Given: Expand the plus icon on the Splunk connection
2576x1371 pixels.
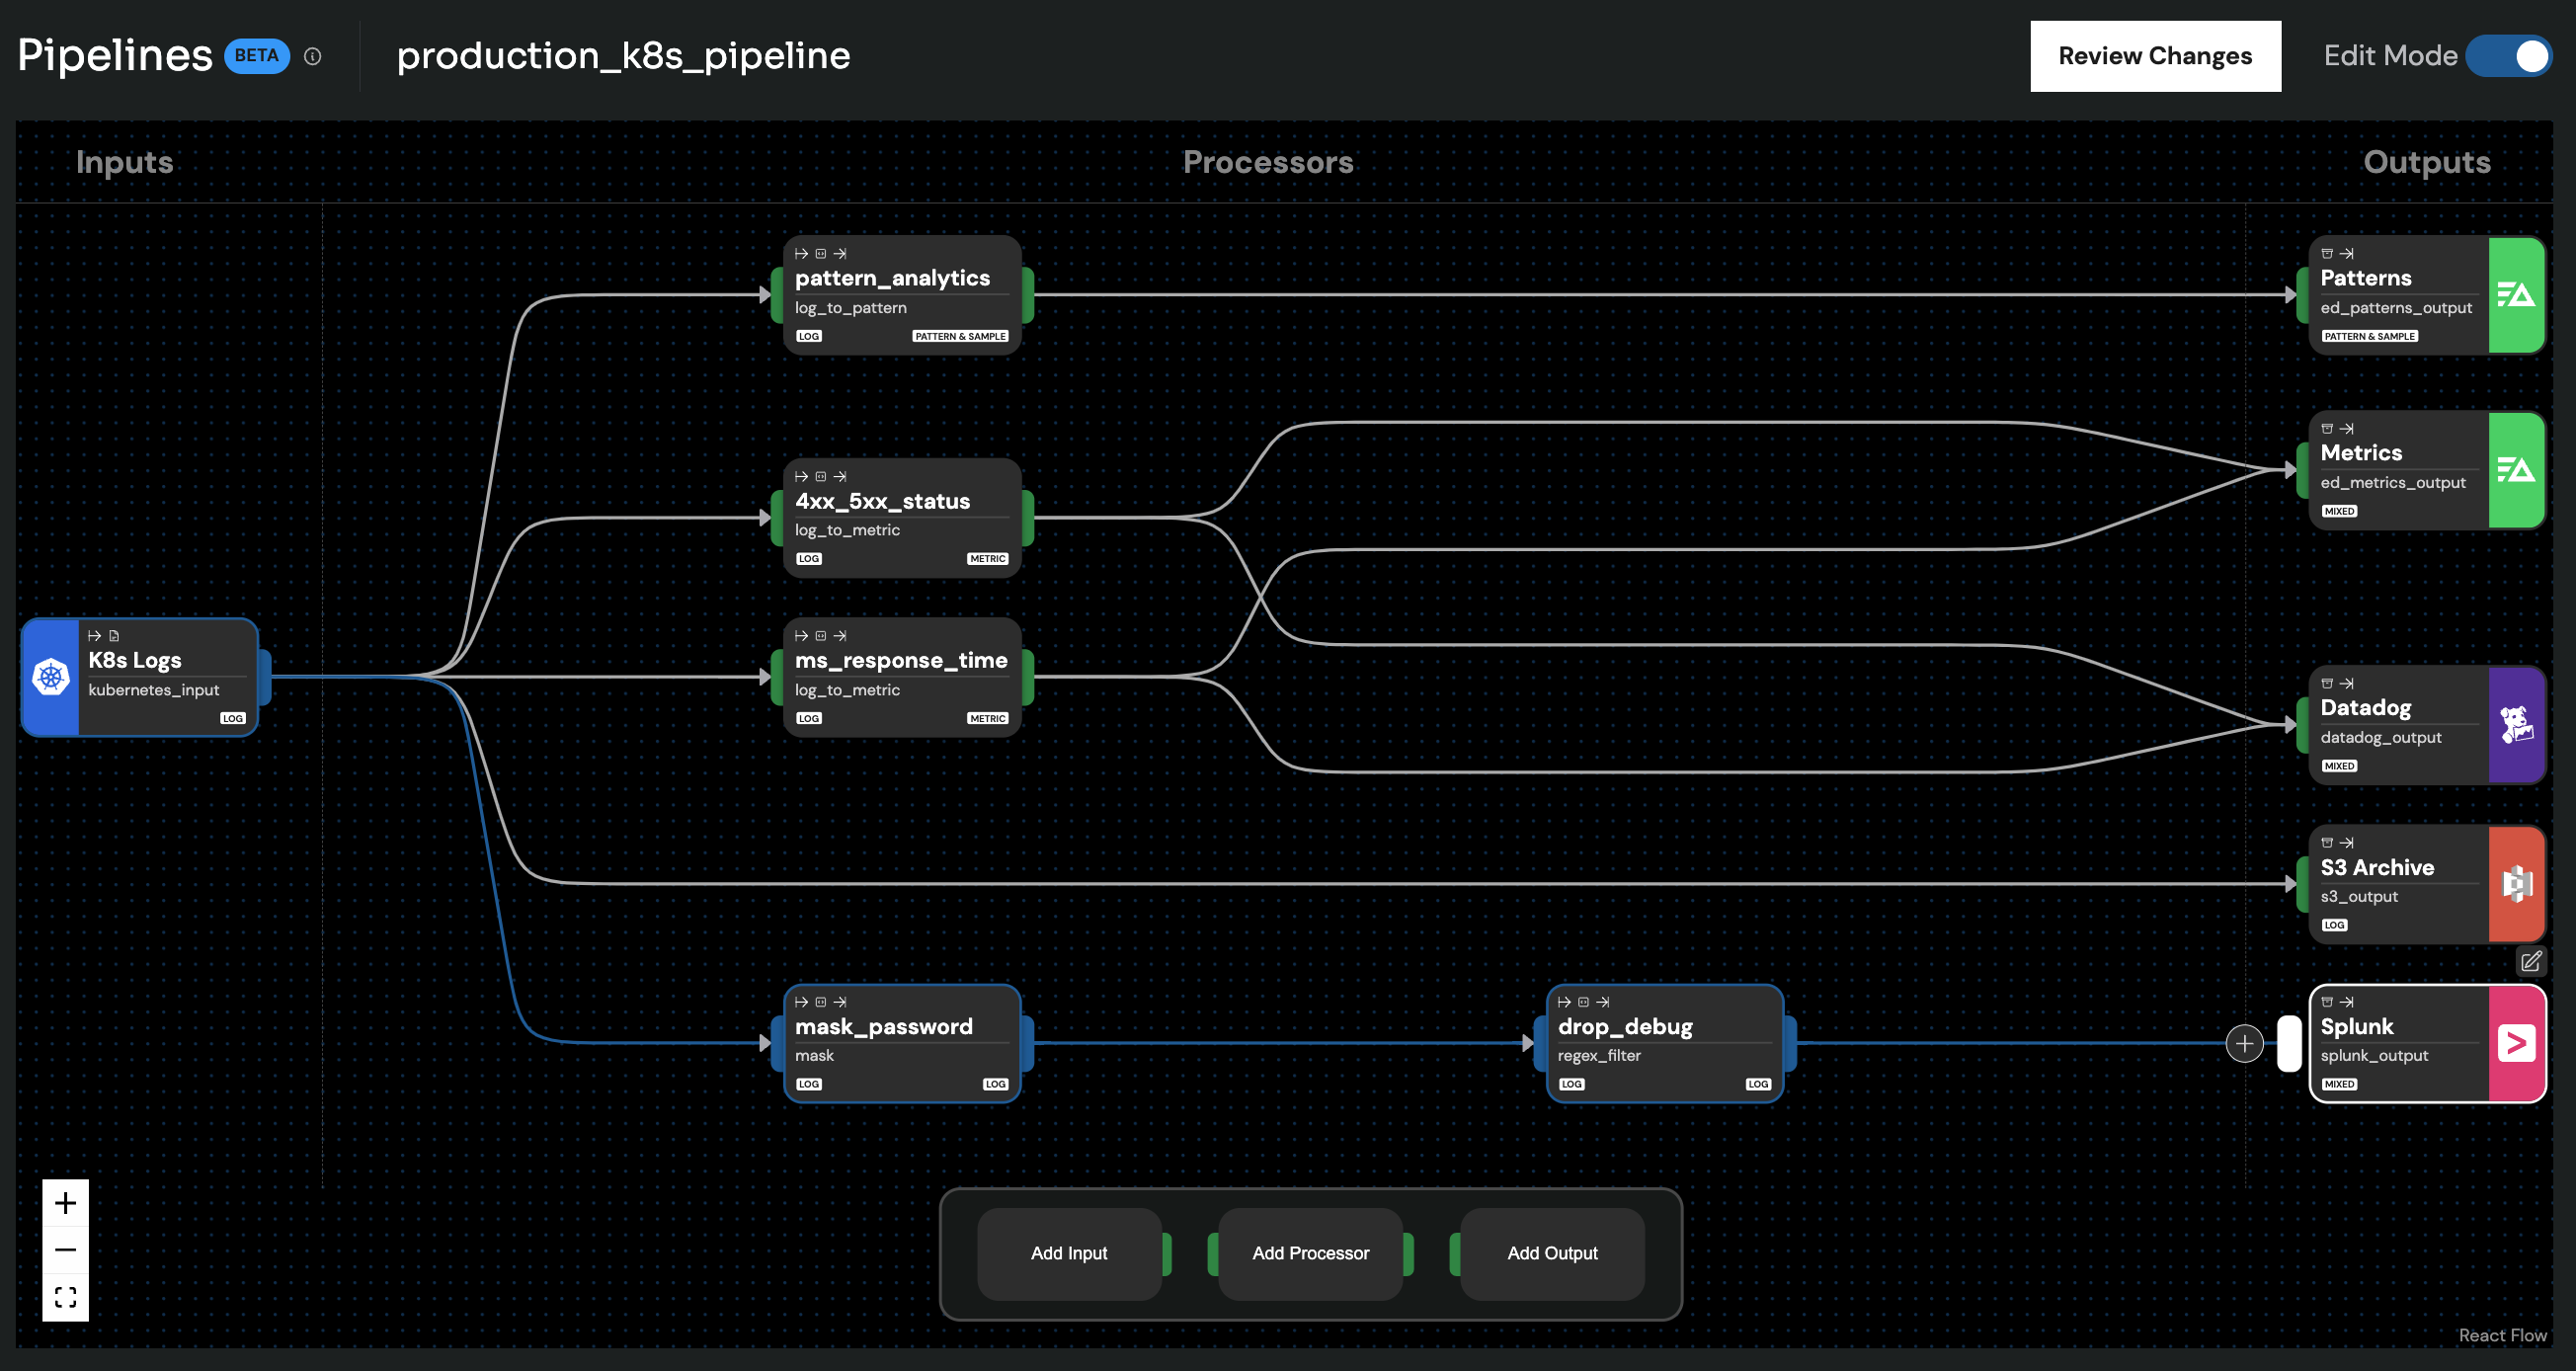Looking at the screenshot, I should click(x=2245, y=1043).
